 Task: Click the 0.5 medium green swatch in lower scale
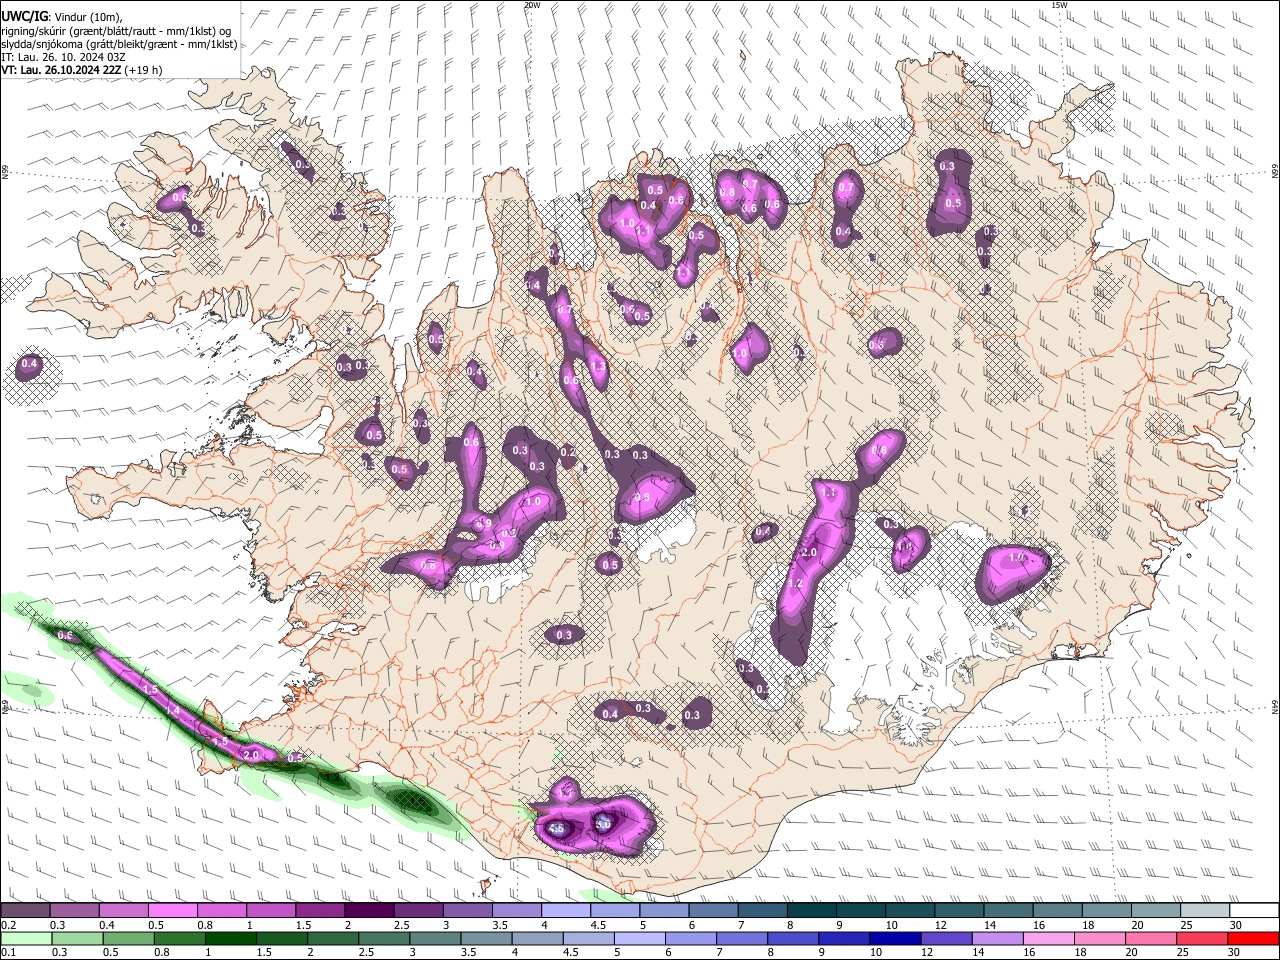click(x=128, y=938)
